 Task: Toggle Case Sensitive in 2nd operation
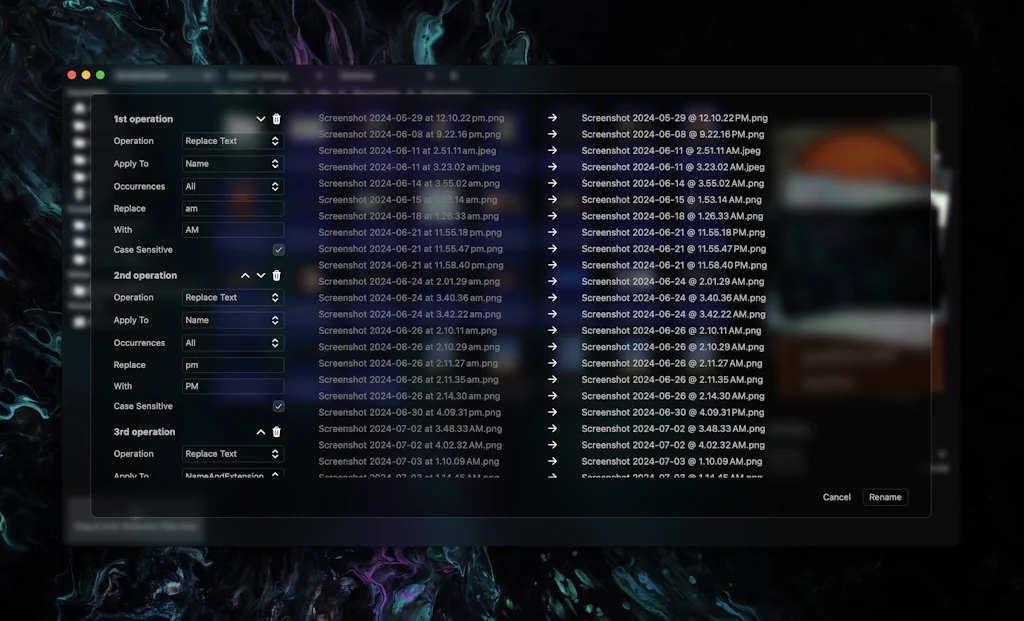click(x=278, y=406)
